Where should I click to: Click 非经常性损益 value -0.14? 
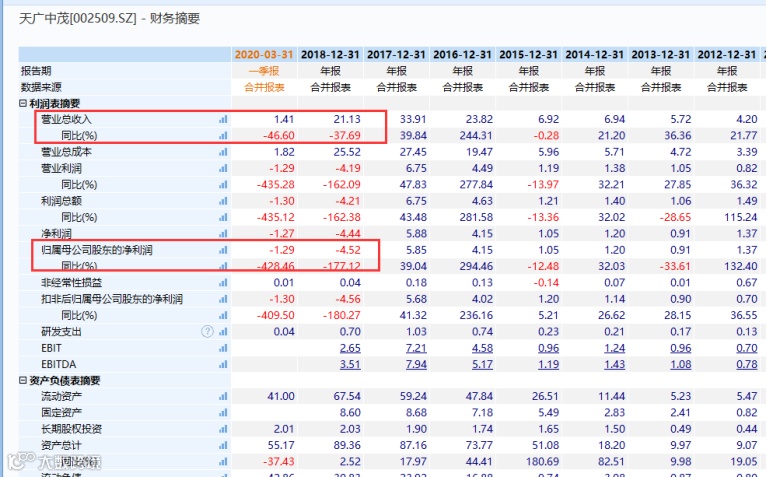click(x=546, y=283)
